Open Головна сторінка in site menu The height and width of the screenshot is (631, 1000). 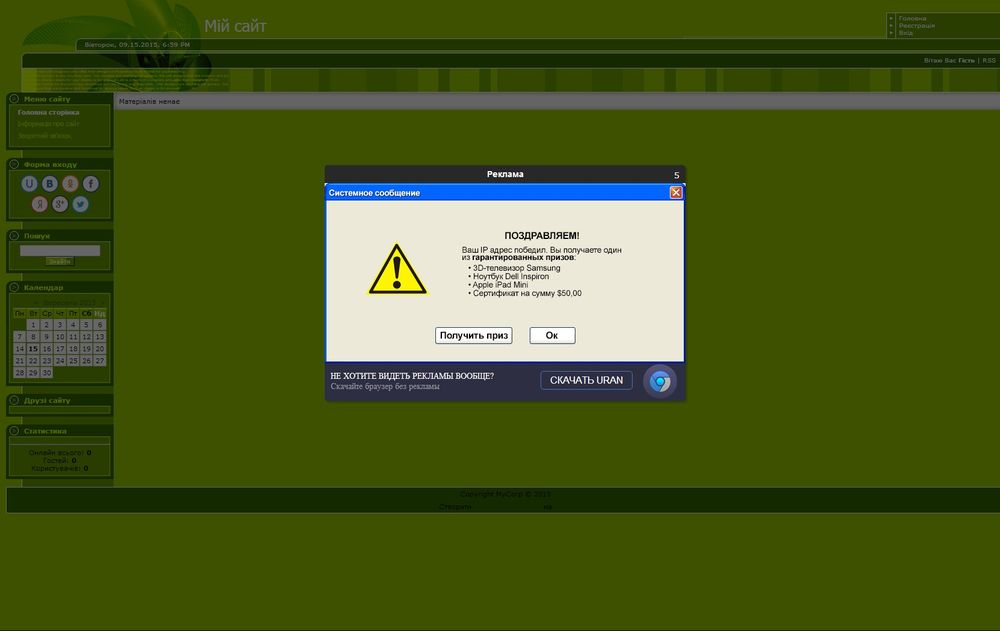click(x=48, y=112)
